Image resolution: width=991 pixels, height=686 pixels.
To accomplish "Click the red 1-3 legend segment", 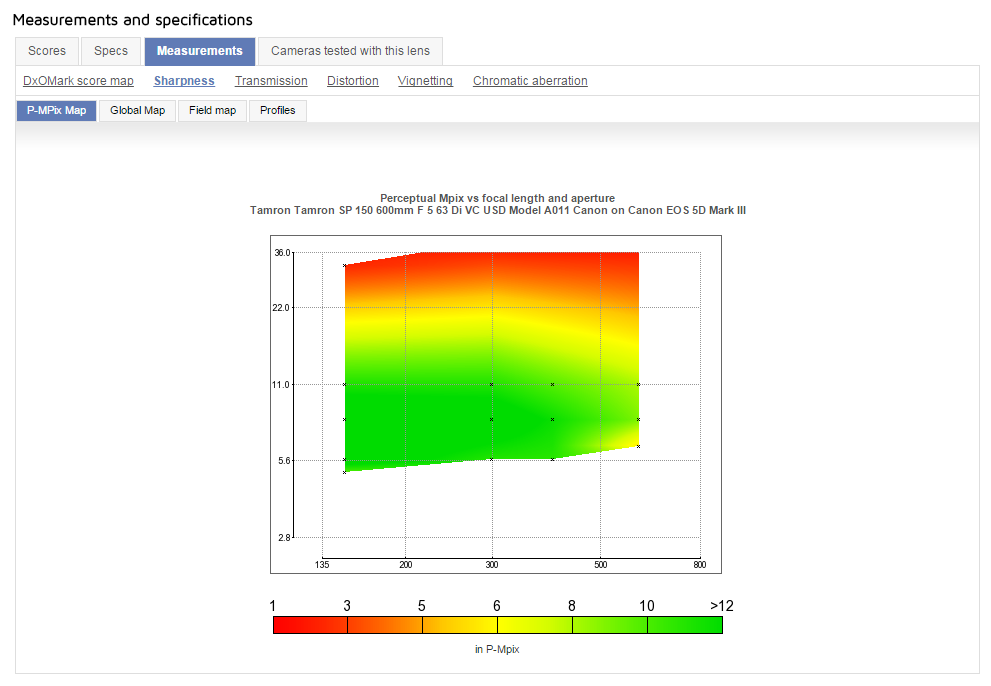I will pos(310,625).
